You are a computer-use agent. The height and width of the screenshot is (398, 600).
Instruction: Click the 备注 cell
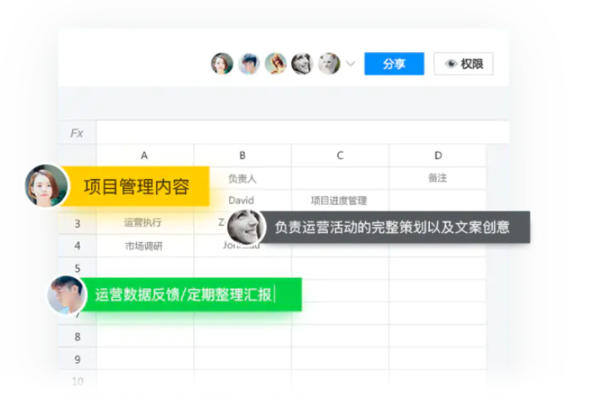coord(438,178)
